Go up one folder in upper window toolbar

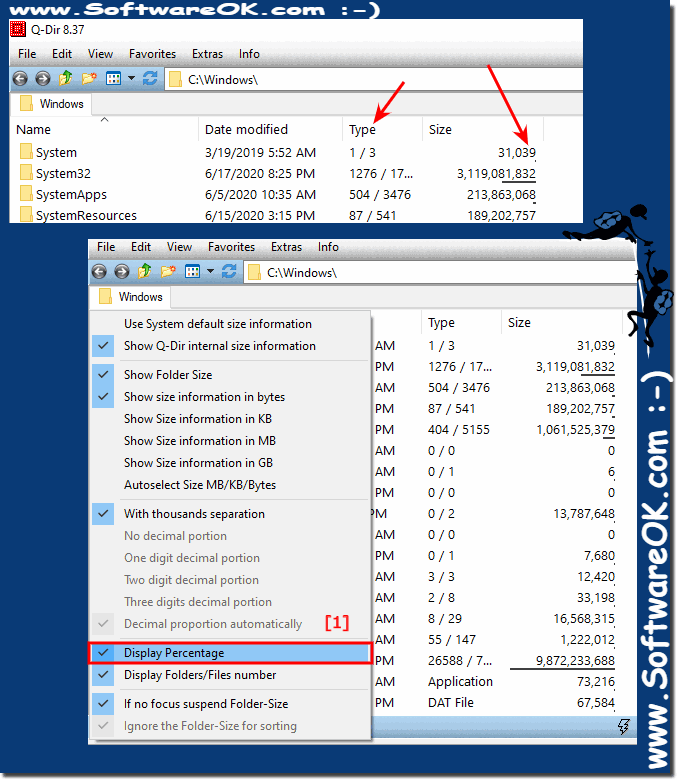coord(66,79)
